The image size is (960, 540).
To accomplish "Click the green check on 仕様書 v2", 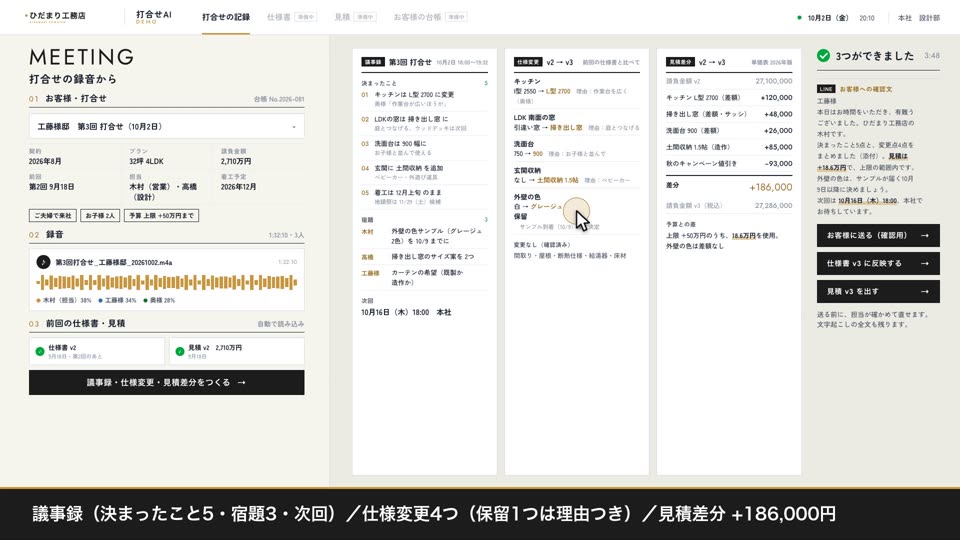I will [40, 351].
